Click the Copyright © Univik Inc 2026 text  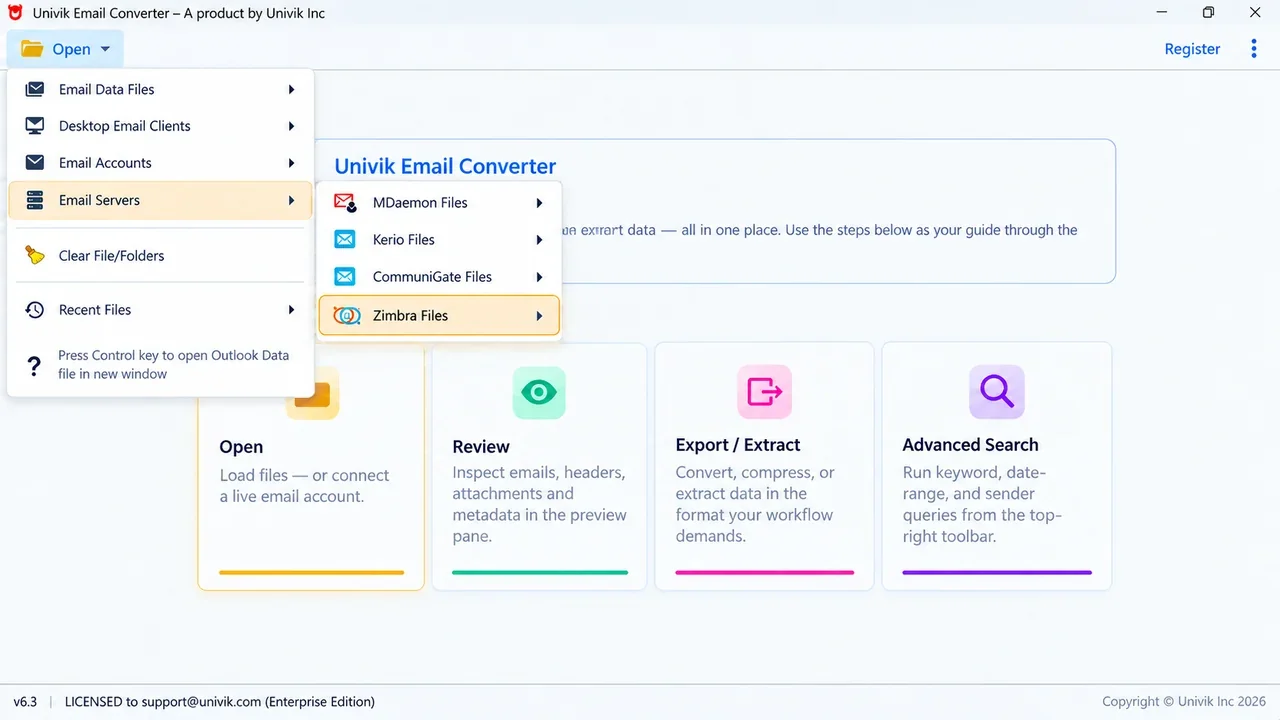1184,702
